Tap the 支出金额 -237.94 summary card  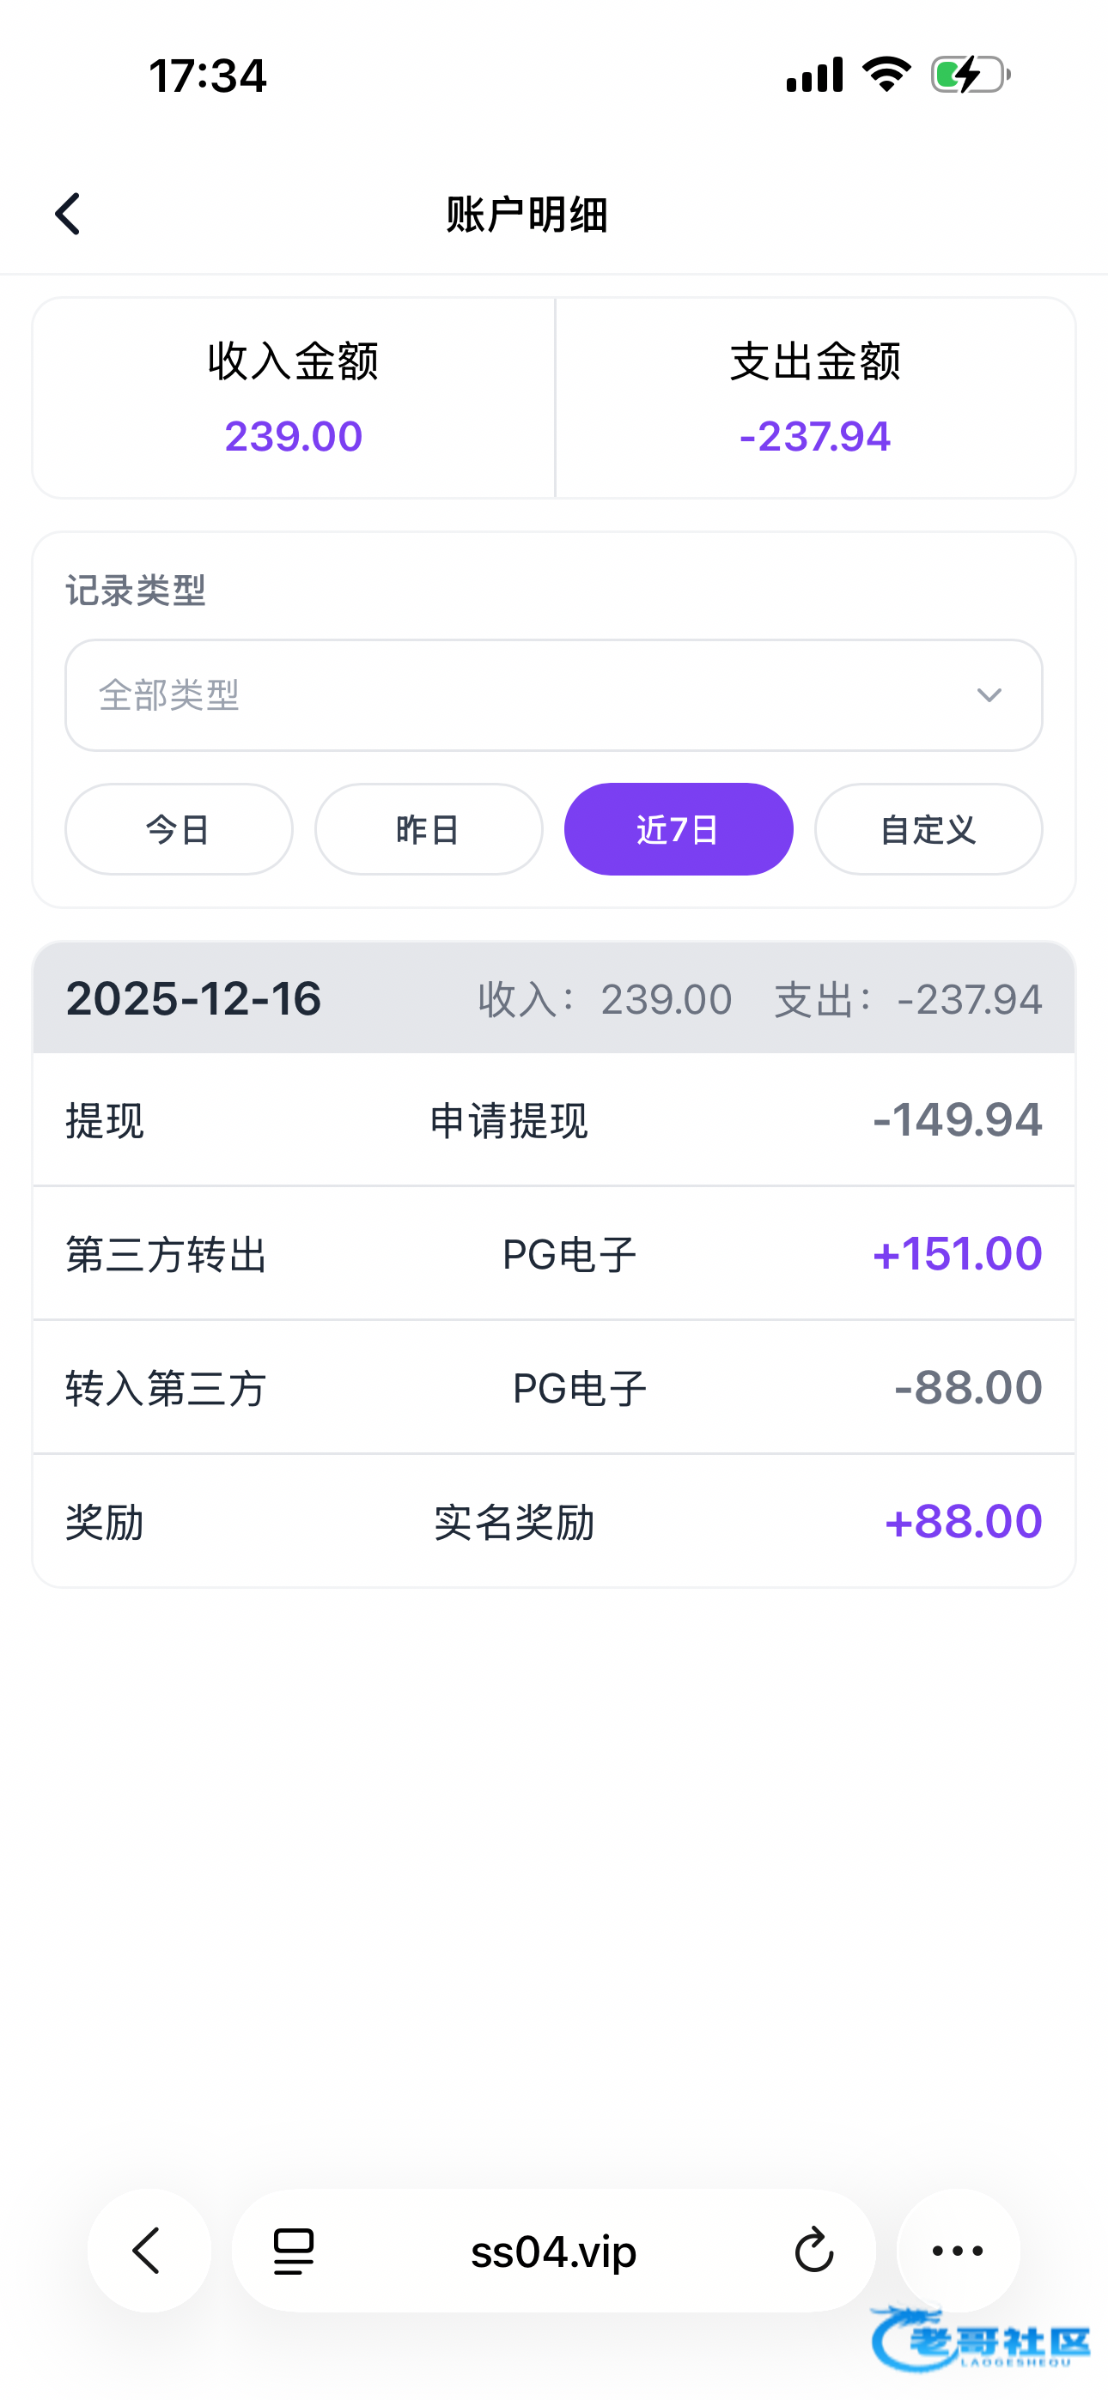tap(815, 398)
